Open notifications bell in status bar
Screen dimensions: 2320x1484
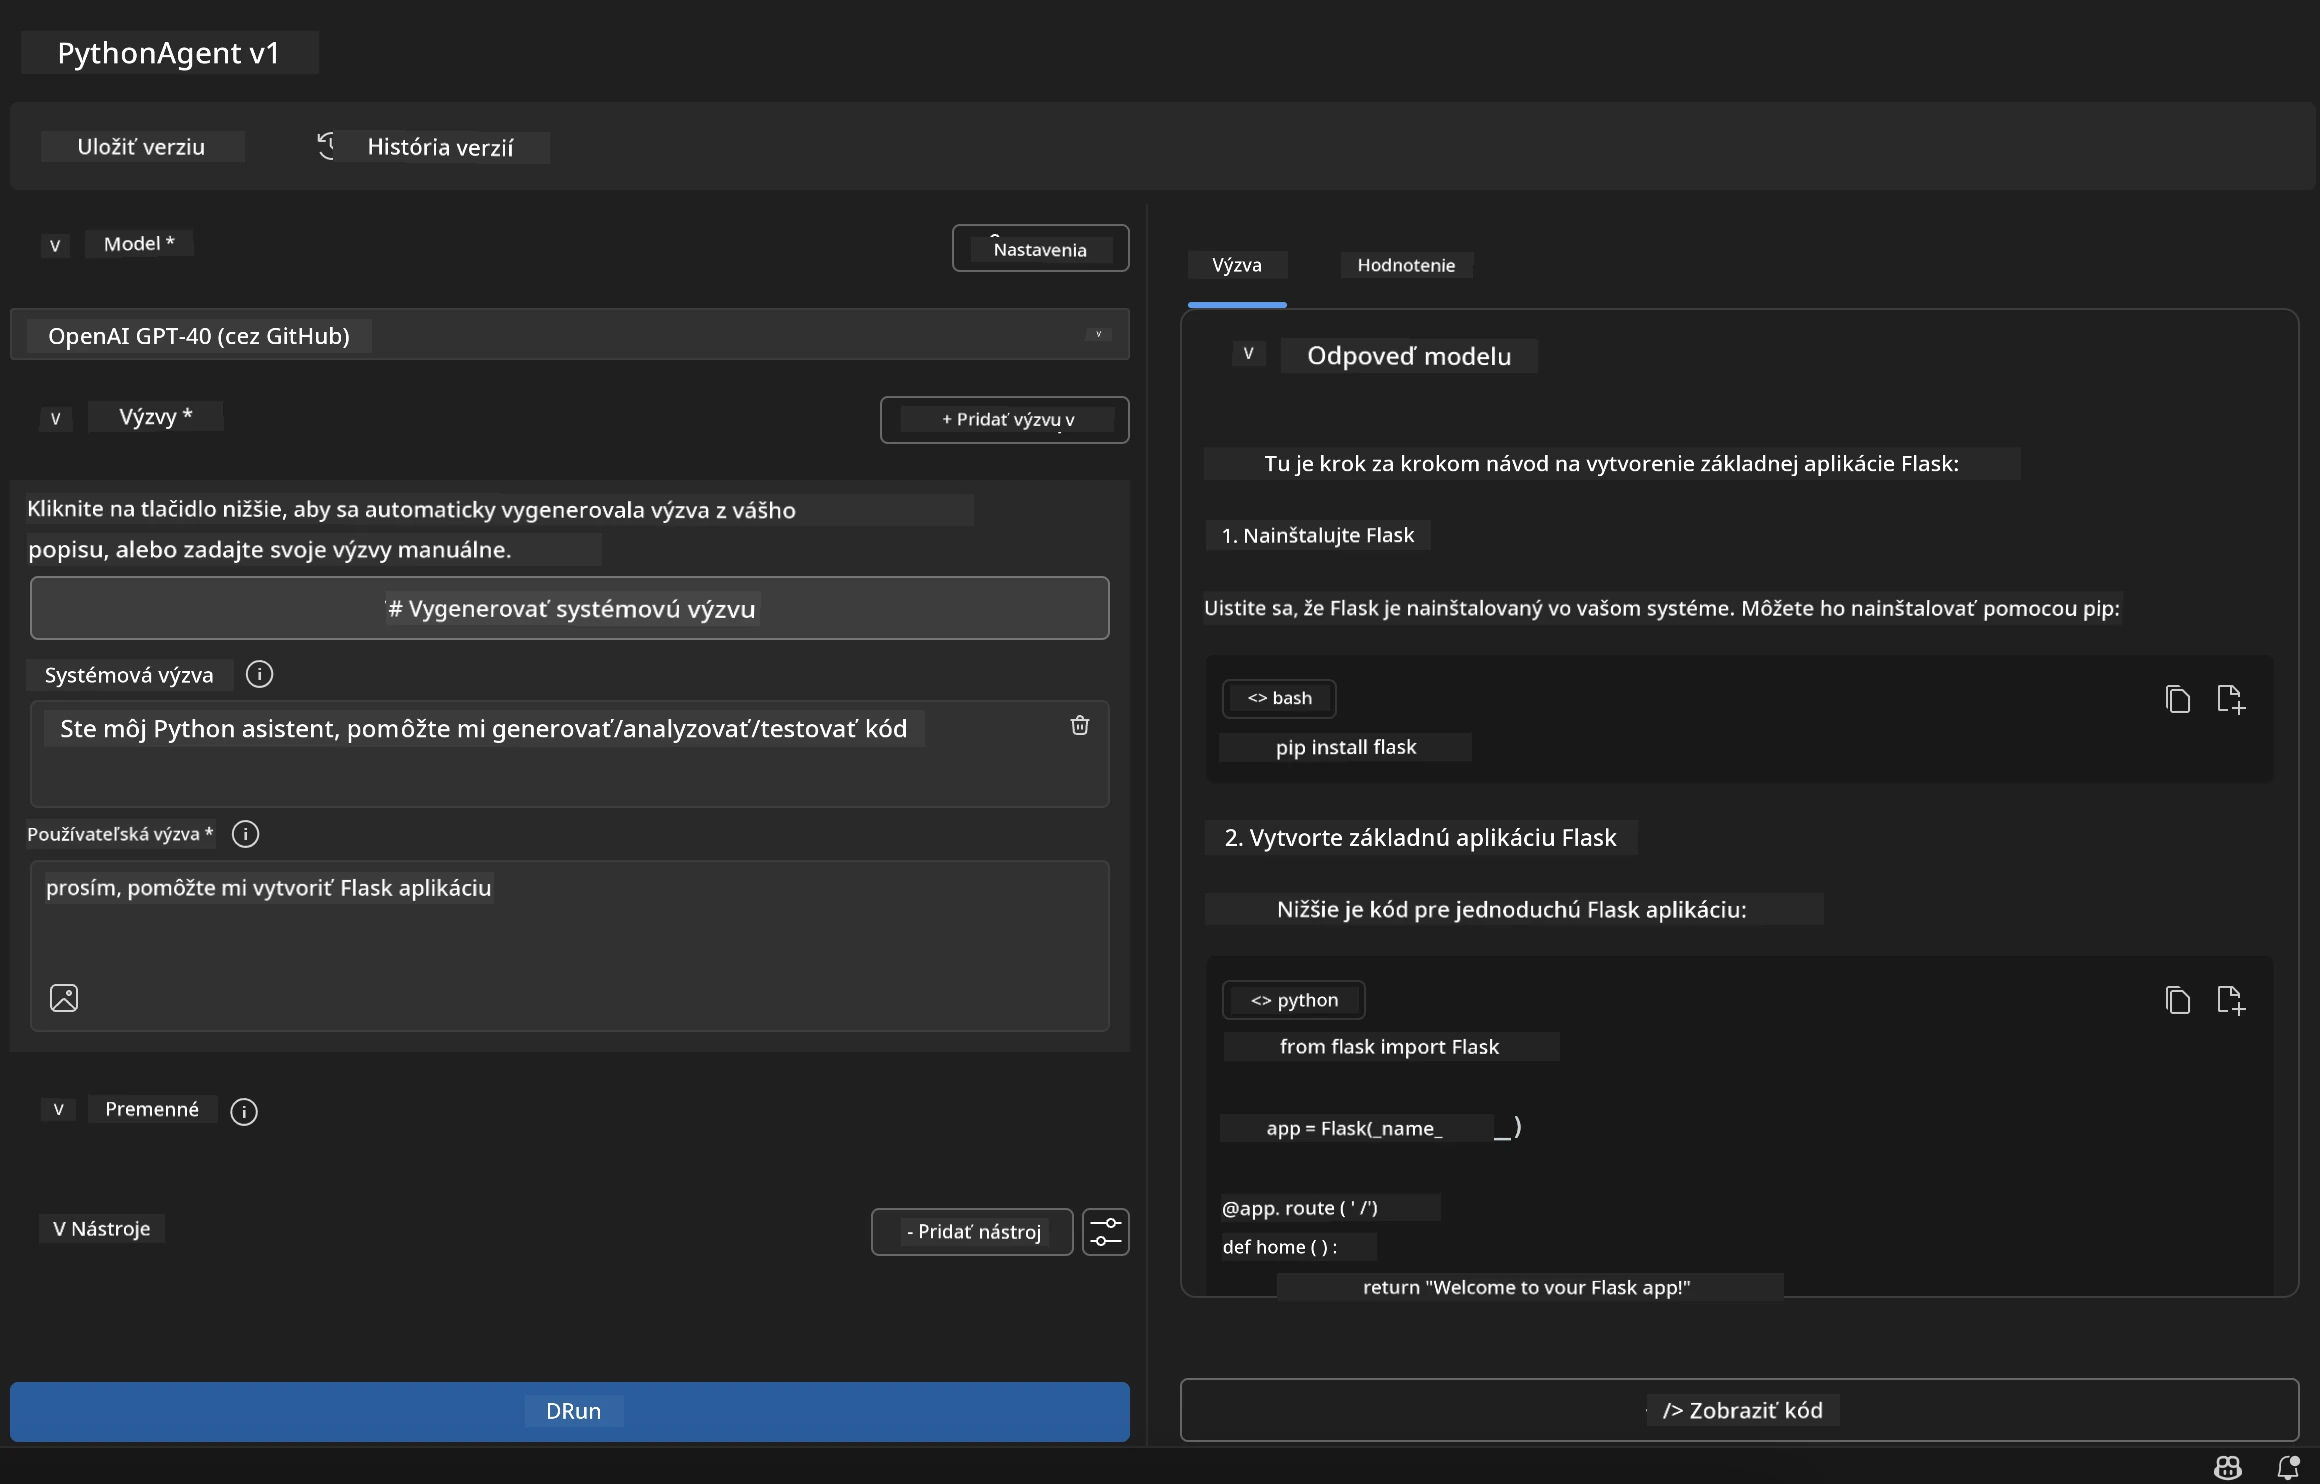coord(2288,1467)
